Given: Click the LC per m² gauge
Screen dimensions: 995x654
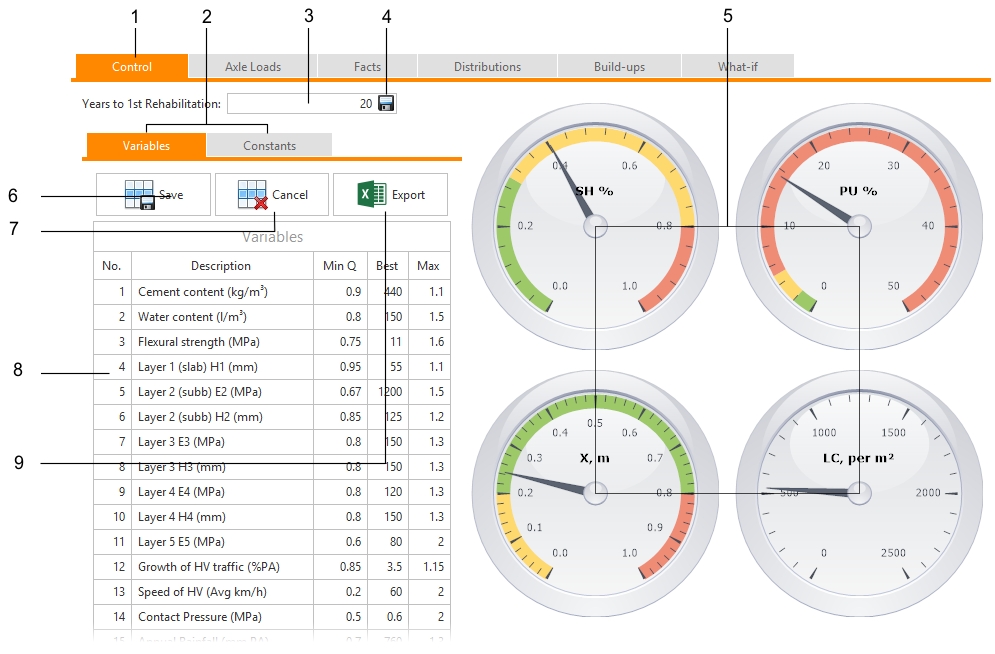Looking at the screenshot, I should click(857, 491).
